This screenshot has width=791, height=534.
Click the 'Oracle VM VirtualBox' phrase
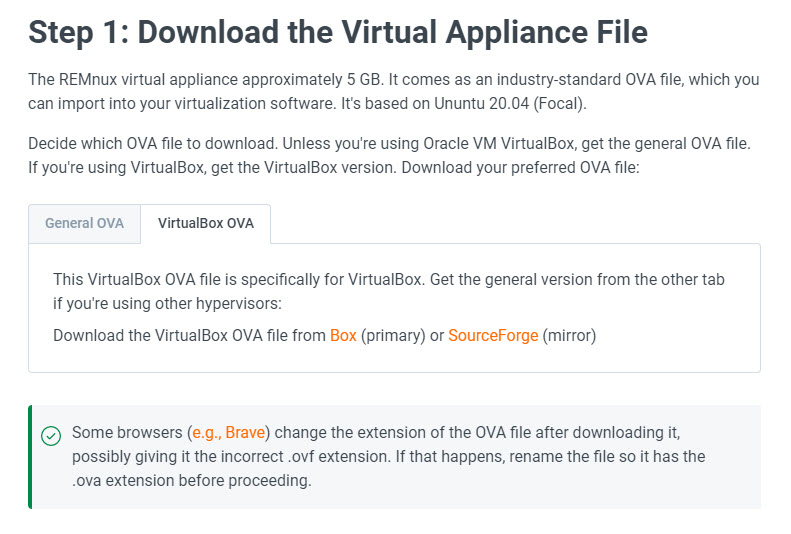coord(499,143)
